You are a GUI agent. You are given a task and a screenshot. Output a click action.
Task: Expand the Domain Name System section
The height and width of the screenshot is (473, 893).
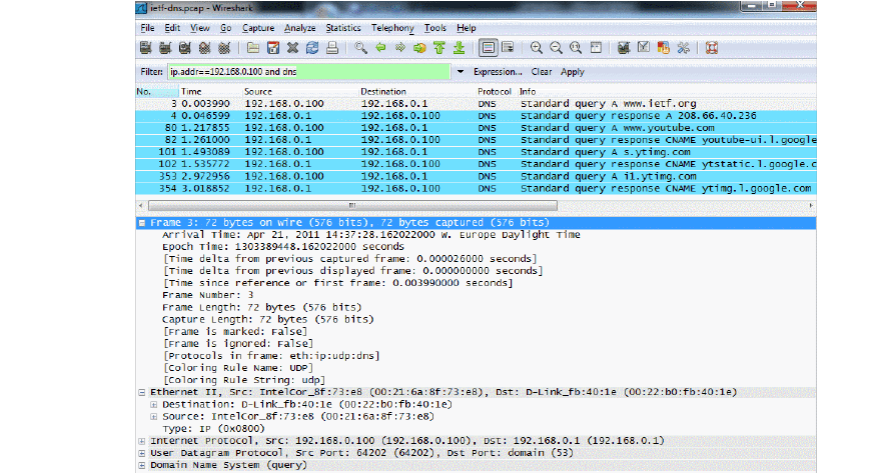coord(141,466)
